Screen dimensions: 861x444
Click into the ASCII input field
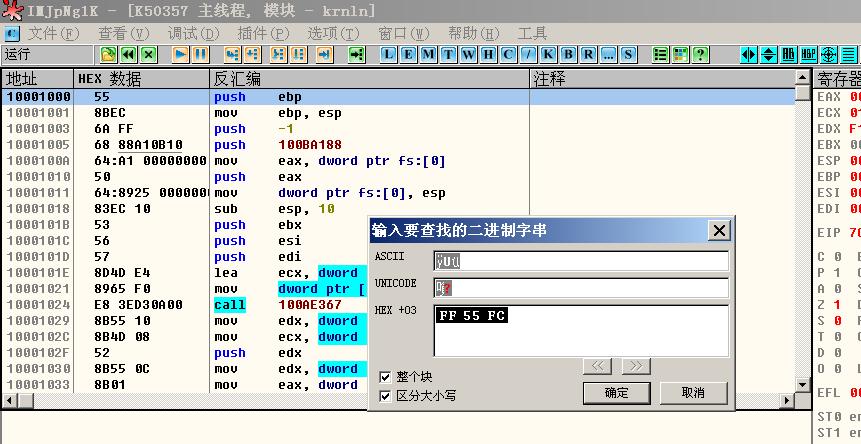(x=581, y=261)
